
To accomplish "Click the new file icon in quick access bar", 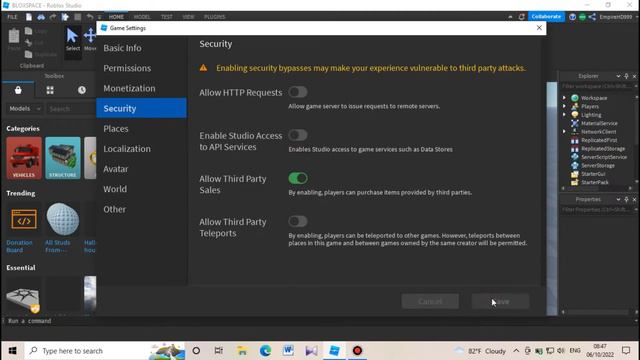I will coord(29,17).
